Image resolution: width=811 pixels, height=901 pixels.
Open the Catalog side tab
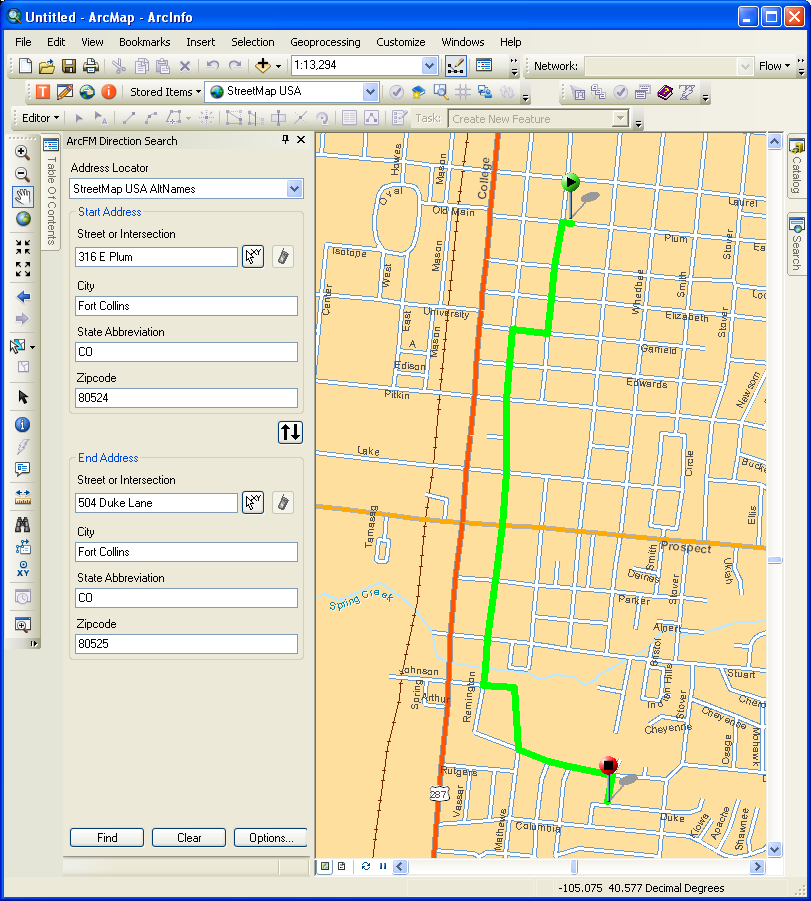(x=796, y=167)
